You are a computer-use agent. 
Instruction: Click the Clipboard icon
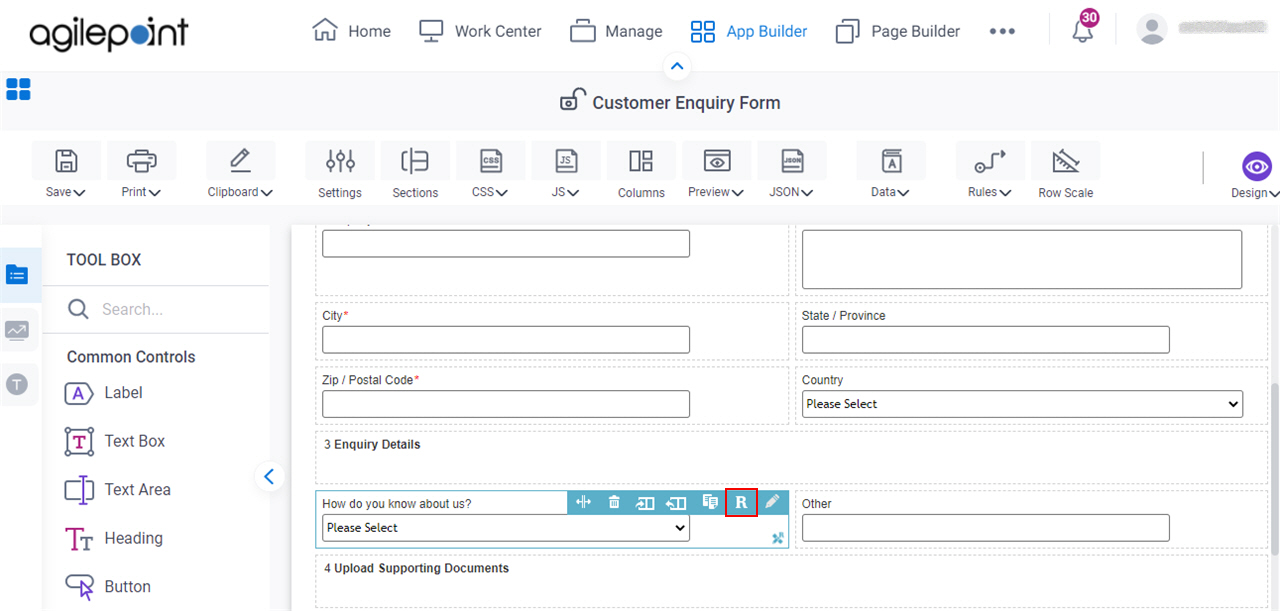pyautogui.click(x=240, y=160)
